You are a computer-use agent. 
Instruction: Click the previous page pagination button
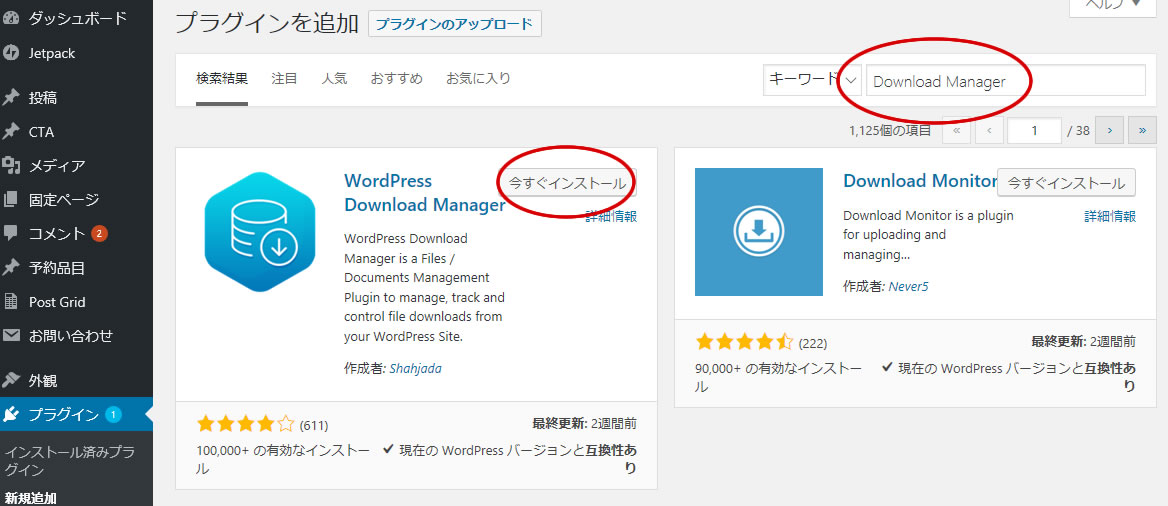pyautogui.click(x=989, y=130)
